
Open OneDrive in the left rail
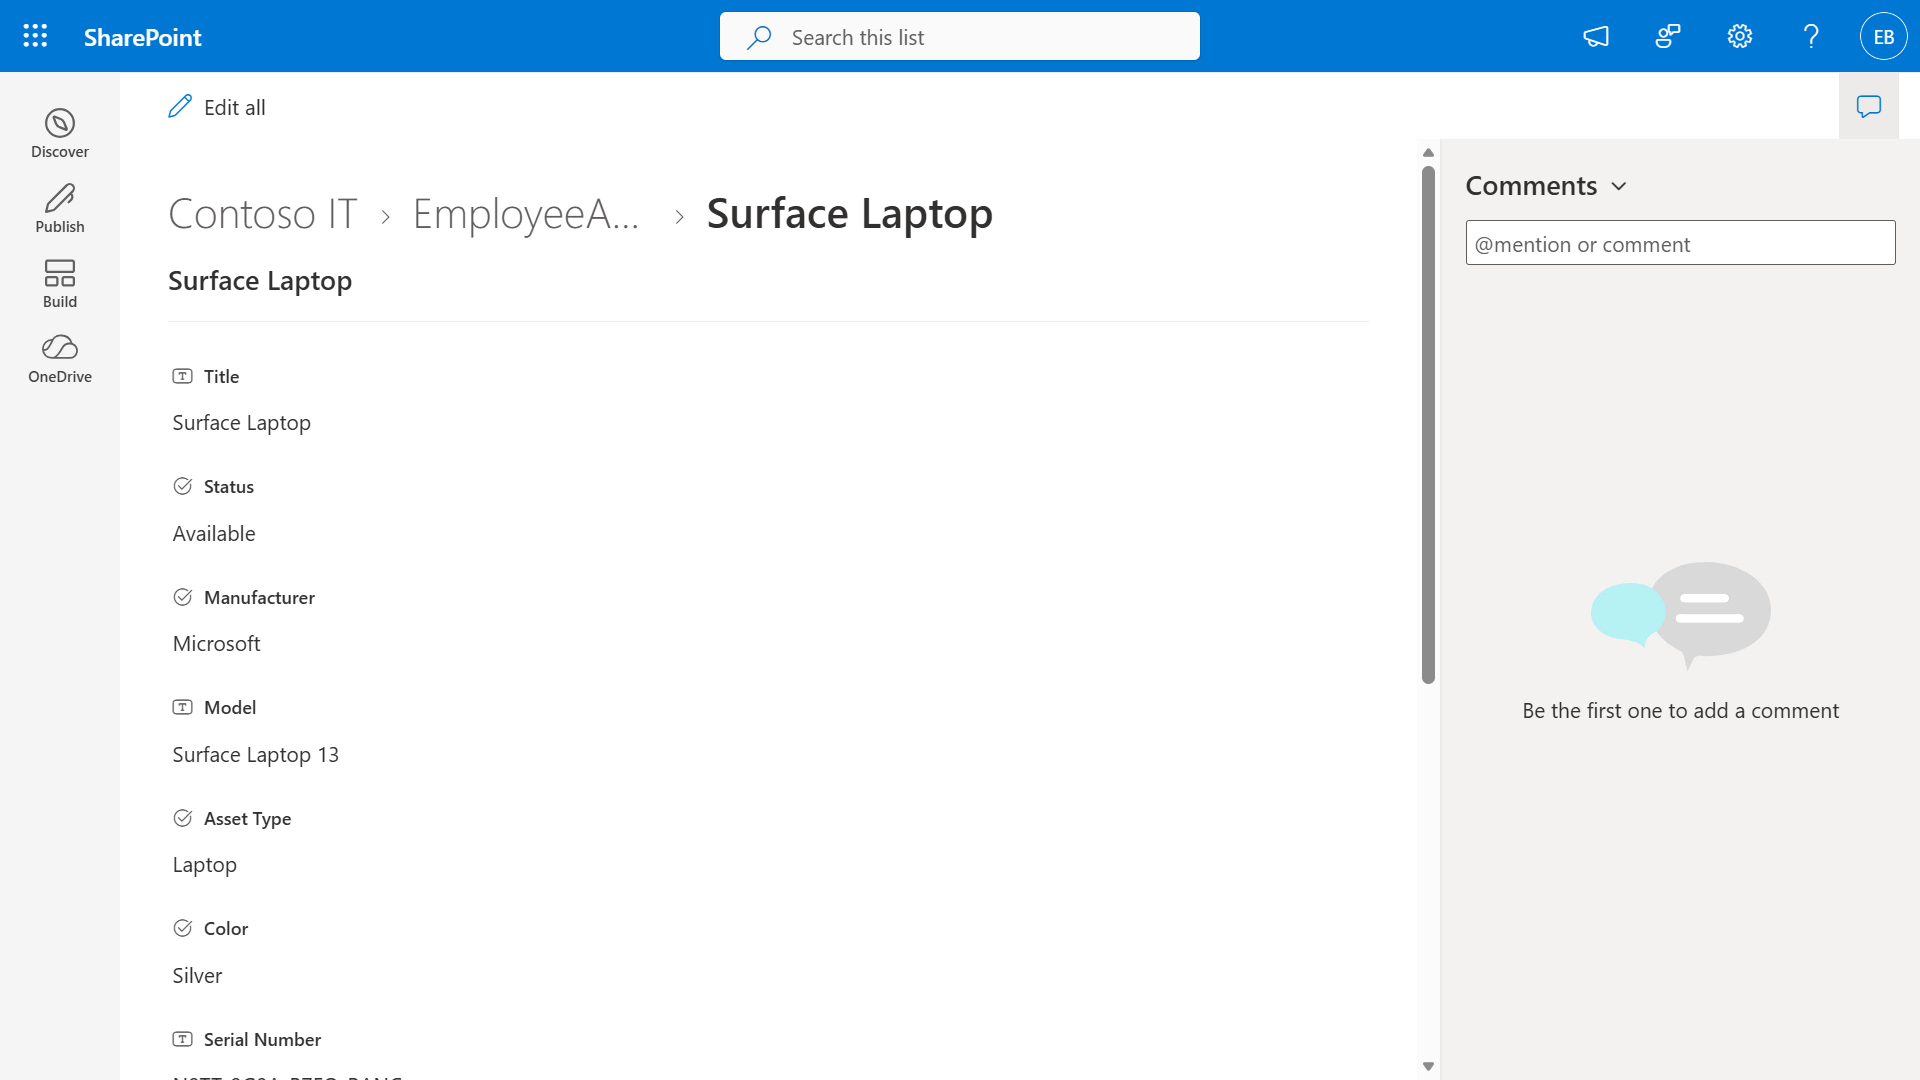tap(60, 359)
